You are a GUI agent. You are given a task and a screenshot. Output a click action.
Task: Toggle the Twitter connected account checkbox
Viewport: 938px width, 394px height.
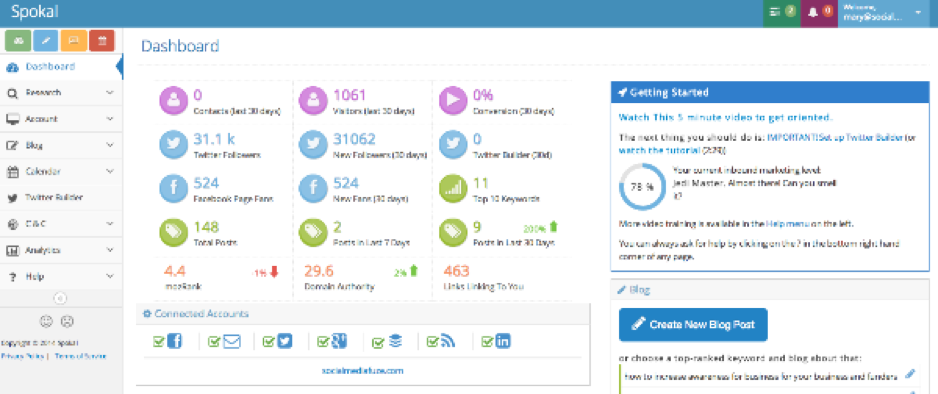click(x=269, y=342)
